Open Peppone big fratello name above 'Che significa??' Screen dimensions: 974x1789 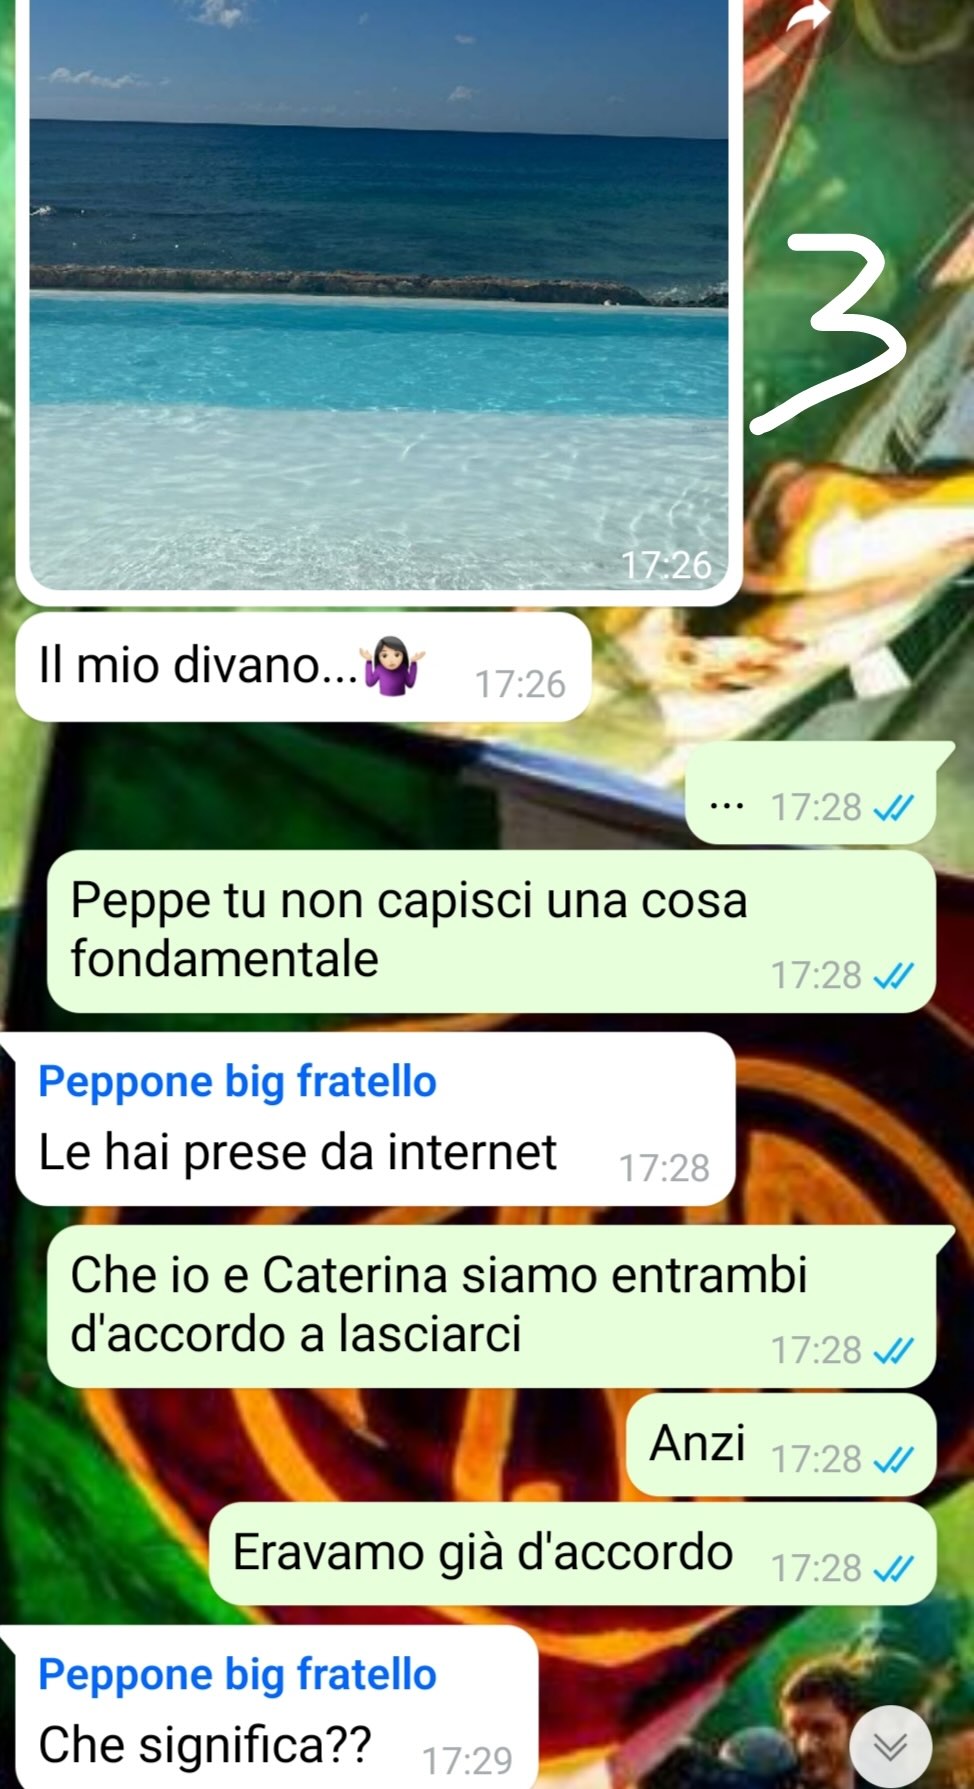tap(237, 1675)
